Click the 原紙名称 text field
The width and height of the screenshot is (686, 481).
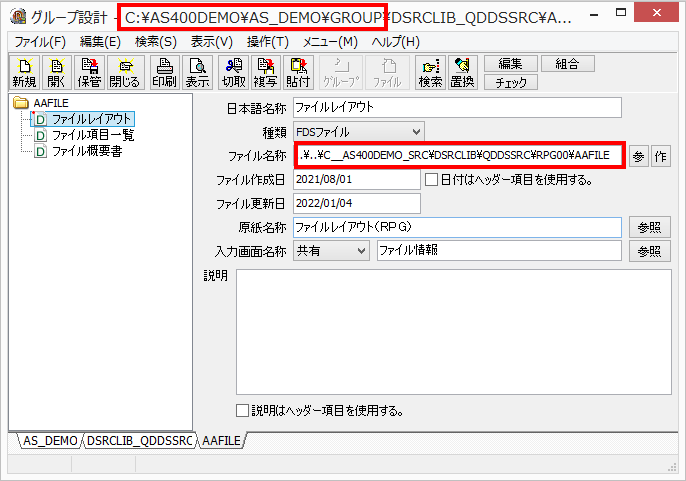pos(457,227)
